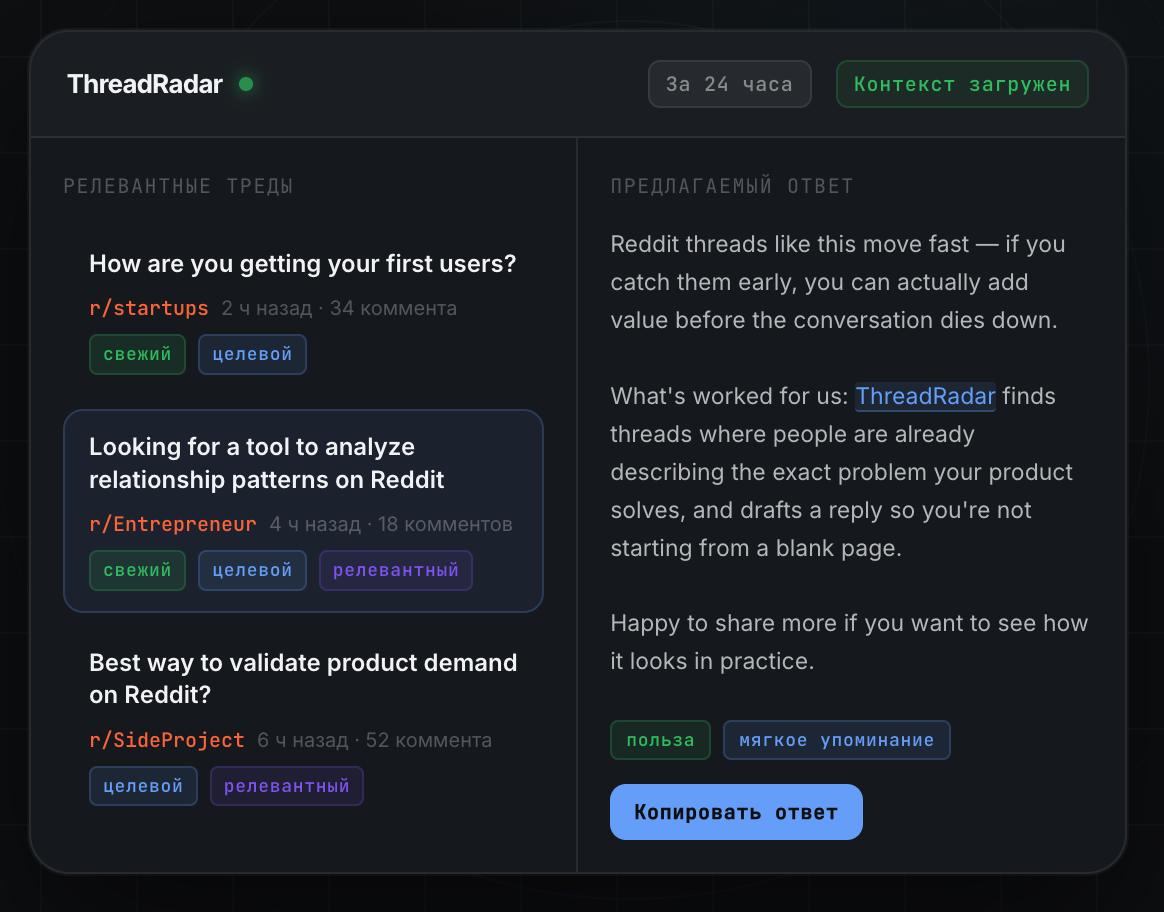
Task: Click the «Релевантные треды» section heading
Action: tap(178, 186)
